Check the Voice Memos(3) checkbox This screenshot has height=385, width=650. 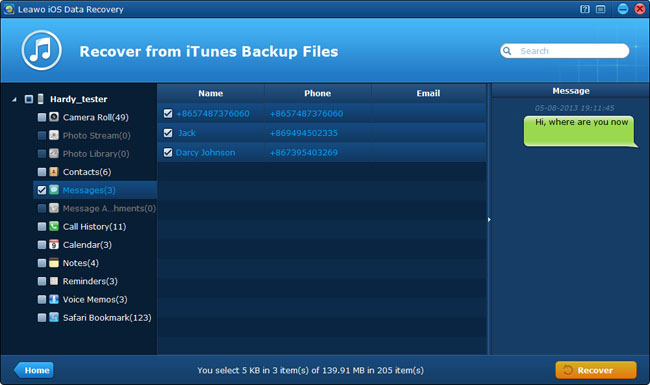click(42, 300)
